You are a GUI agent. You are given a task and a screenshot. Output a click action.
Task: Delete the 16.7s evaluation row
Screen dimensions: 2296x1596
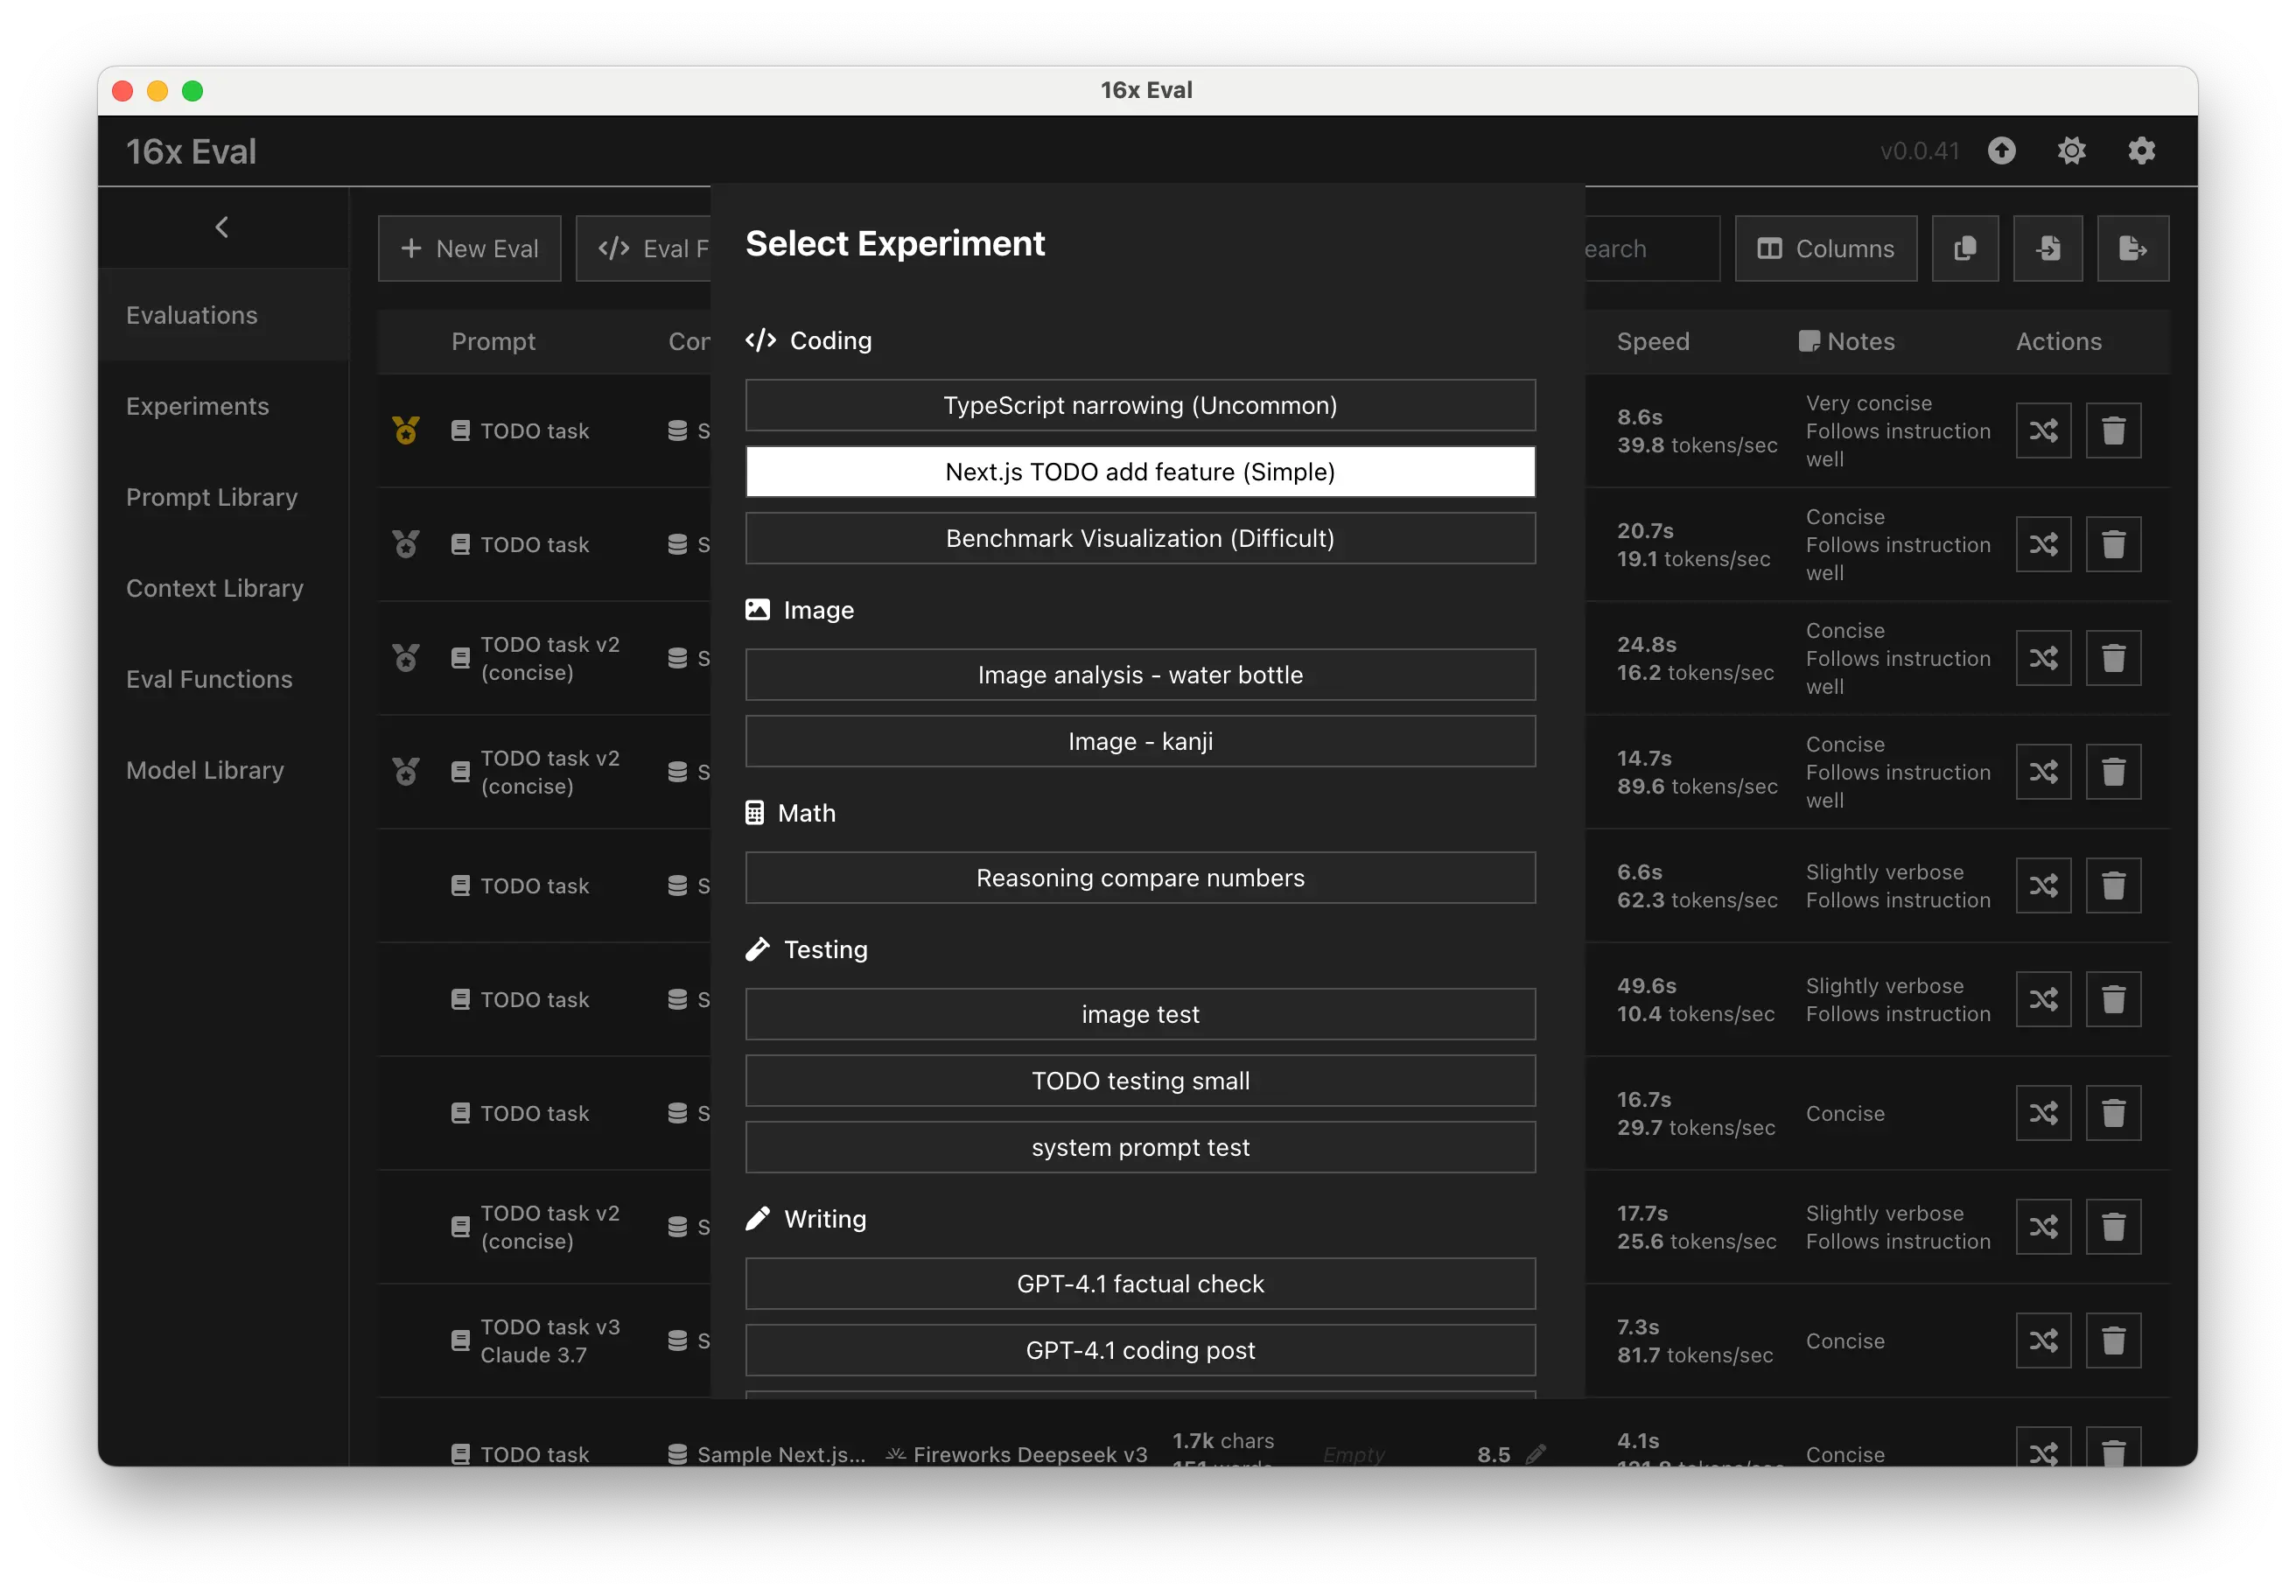(x=2113, y=1113)
